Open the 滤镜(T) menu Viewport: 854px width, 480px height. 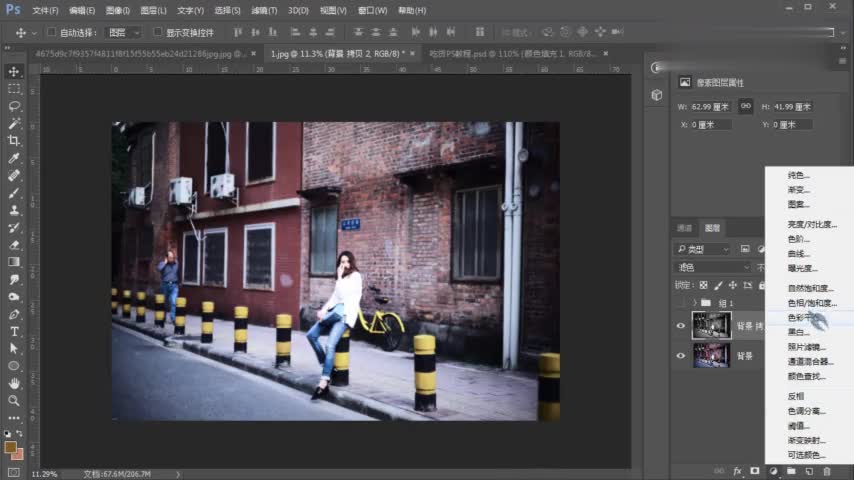tap(264, 10)
